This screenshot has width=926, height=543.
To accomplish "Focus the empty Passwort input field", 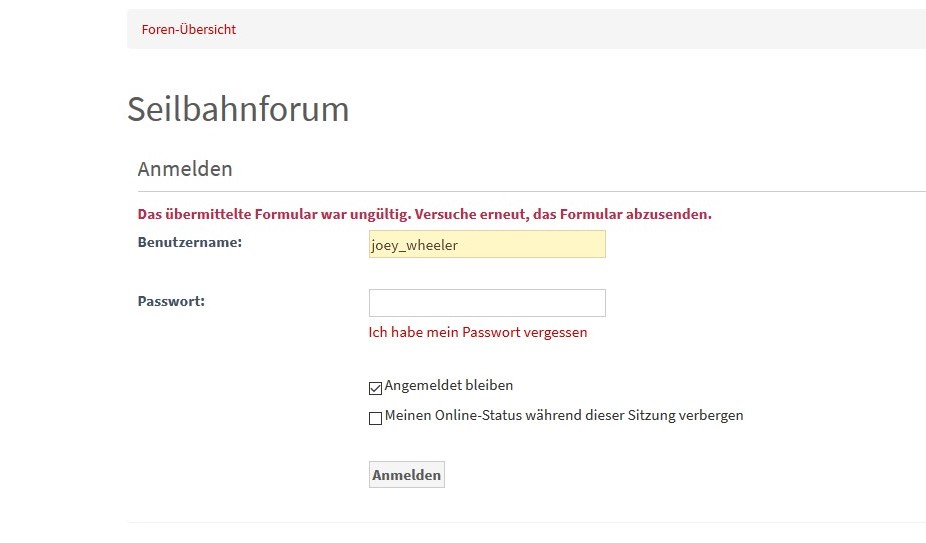I will 487,303.
